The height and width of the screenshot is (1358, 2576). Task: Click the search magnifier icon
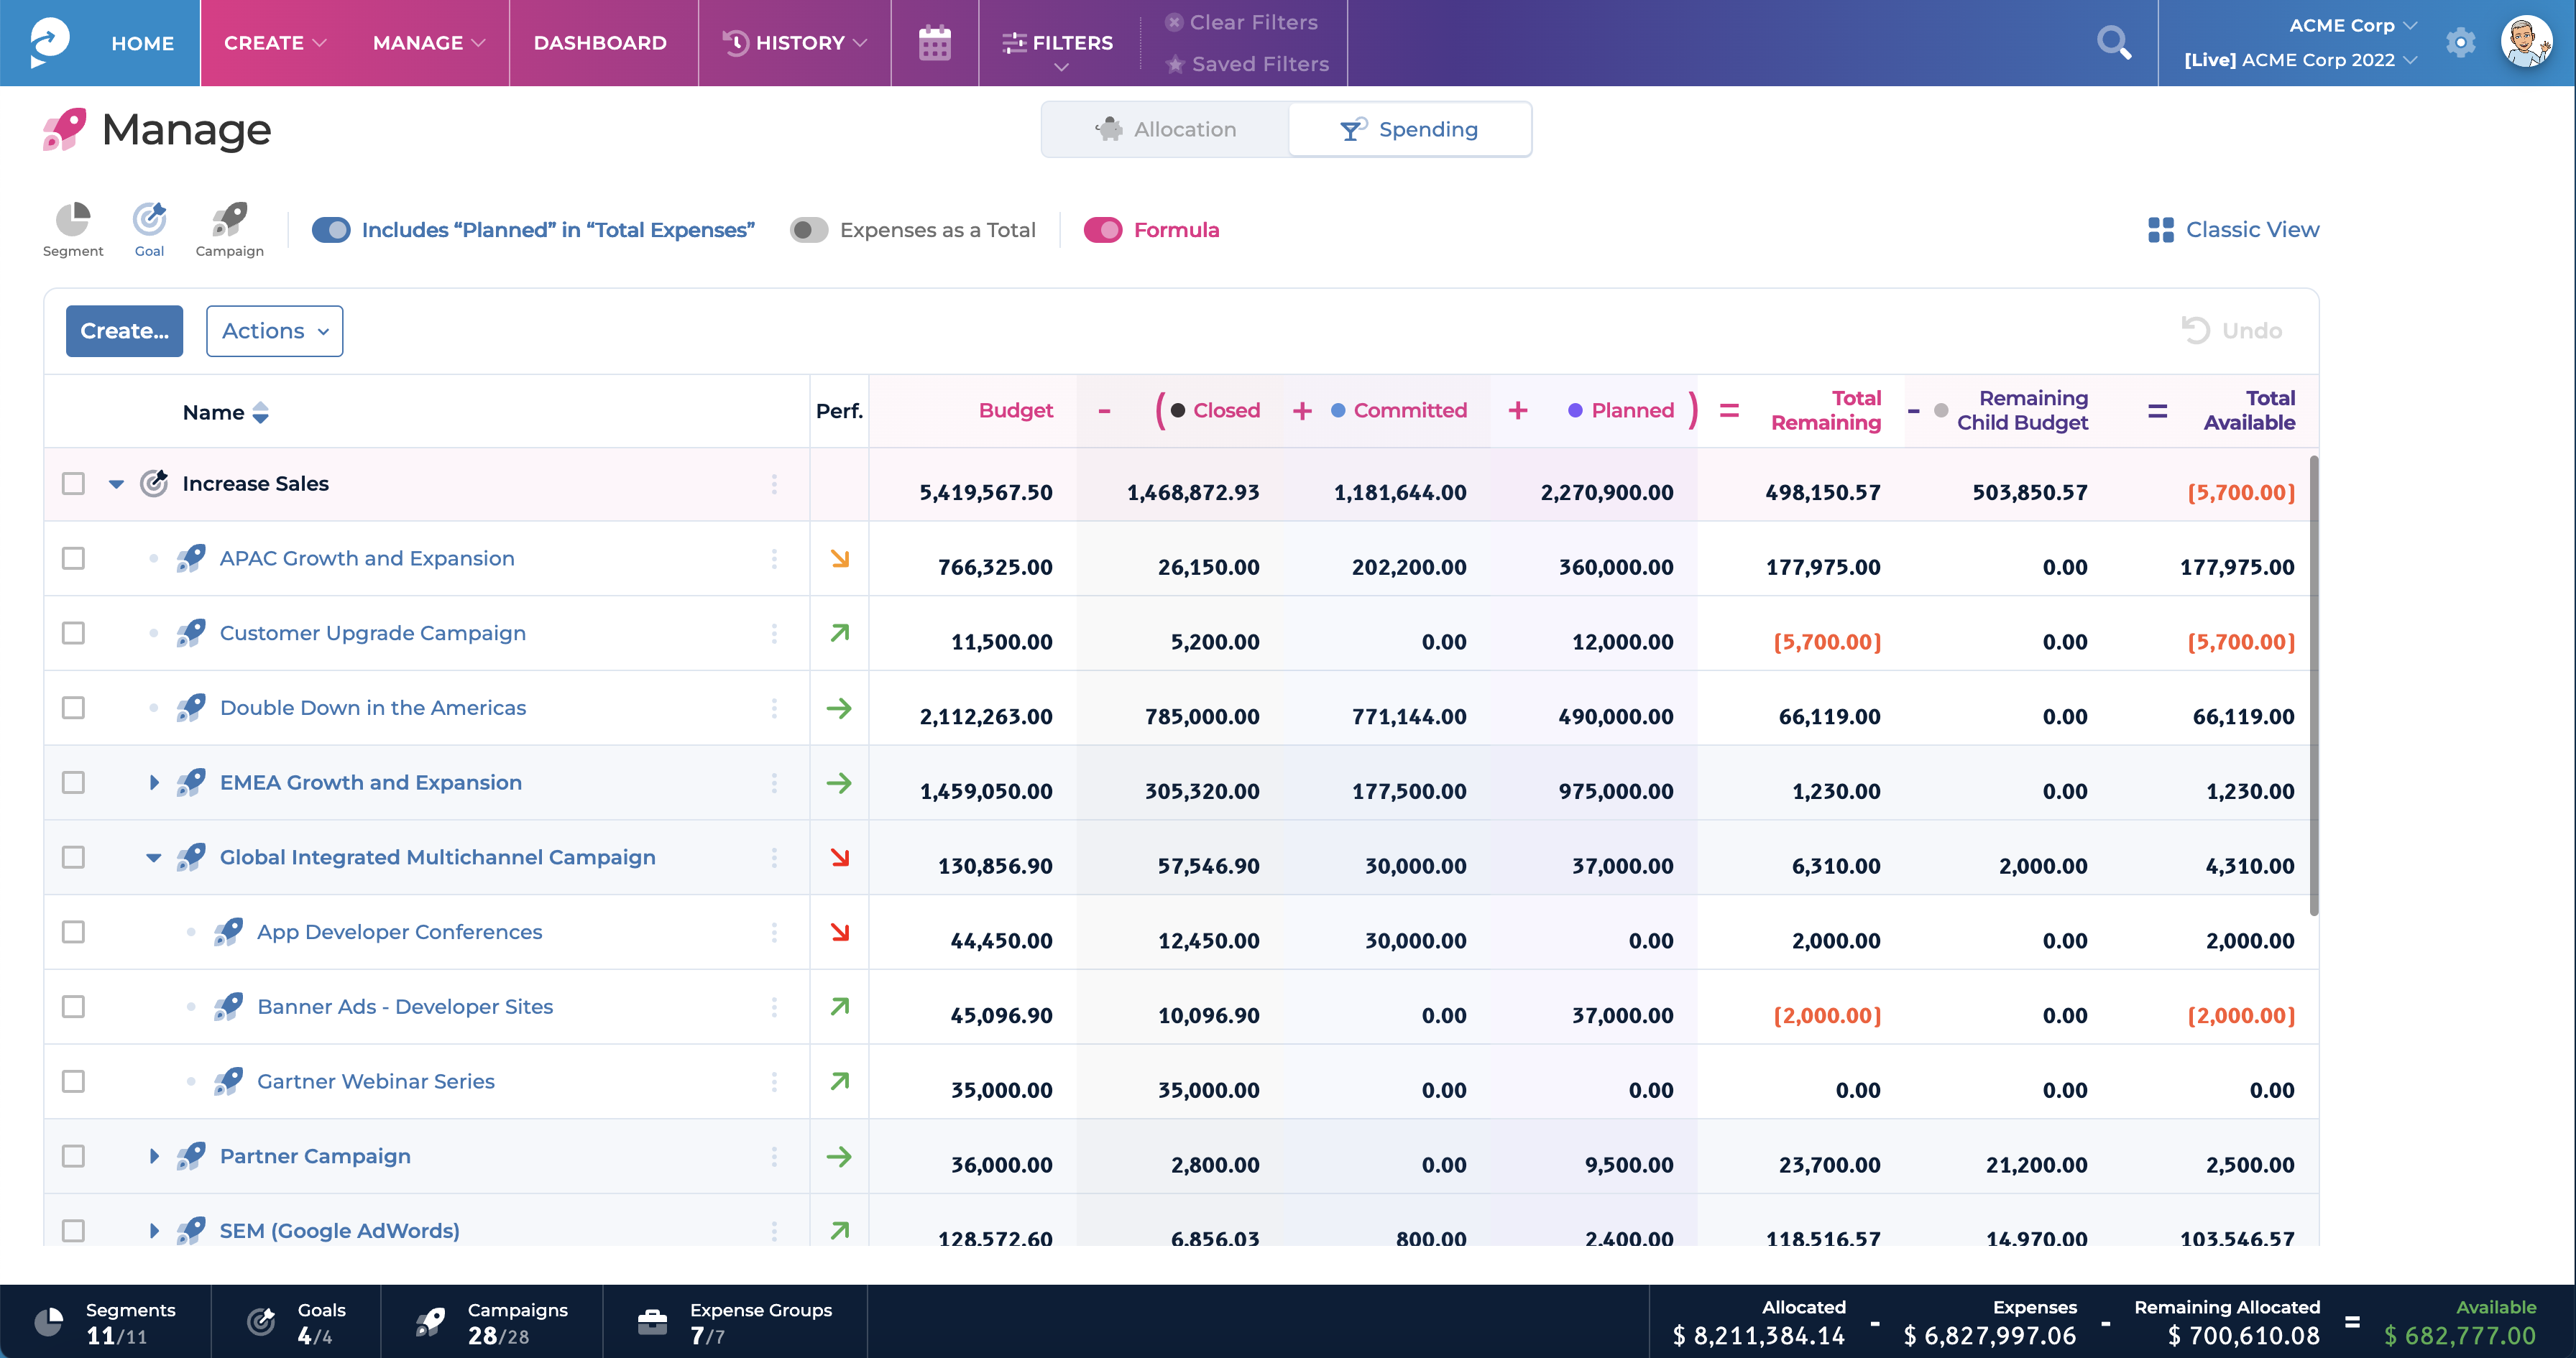(2113, 43)
